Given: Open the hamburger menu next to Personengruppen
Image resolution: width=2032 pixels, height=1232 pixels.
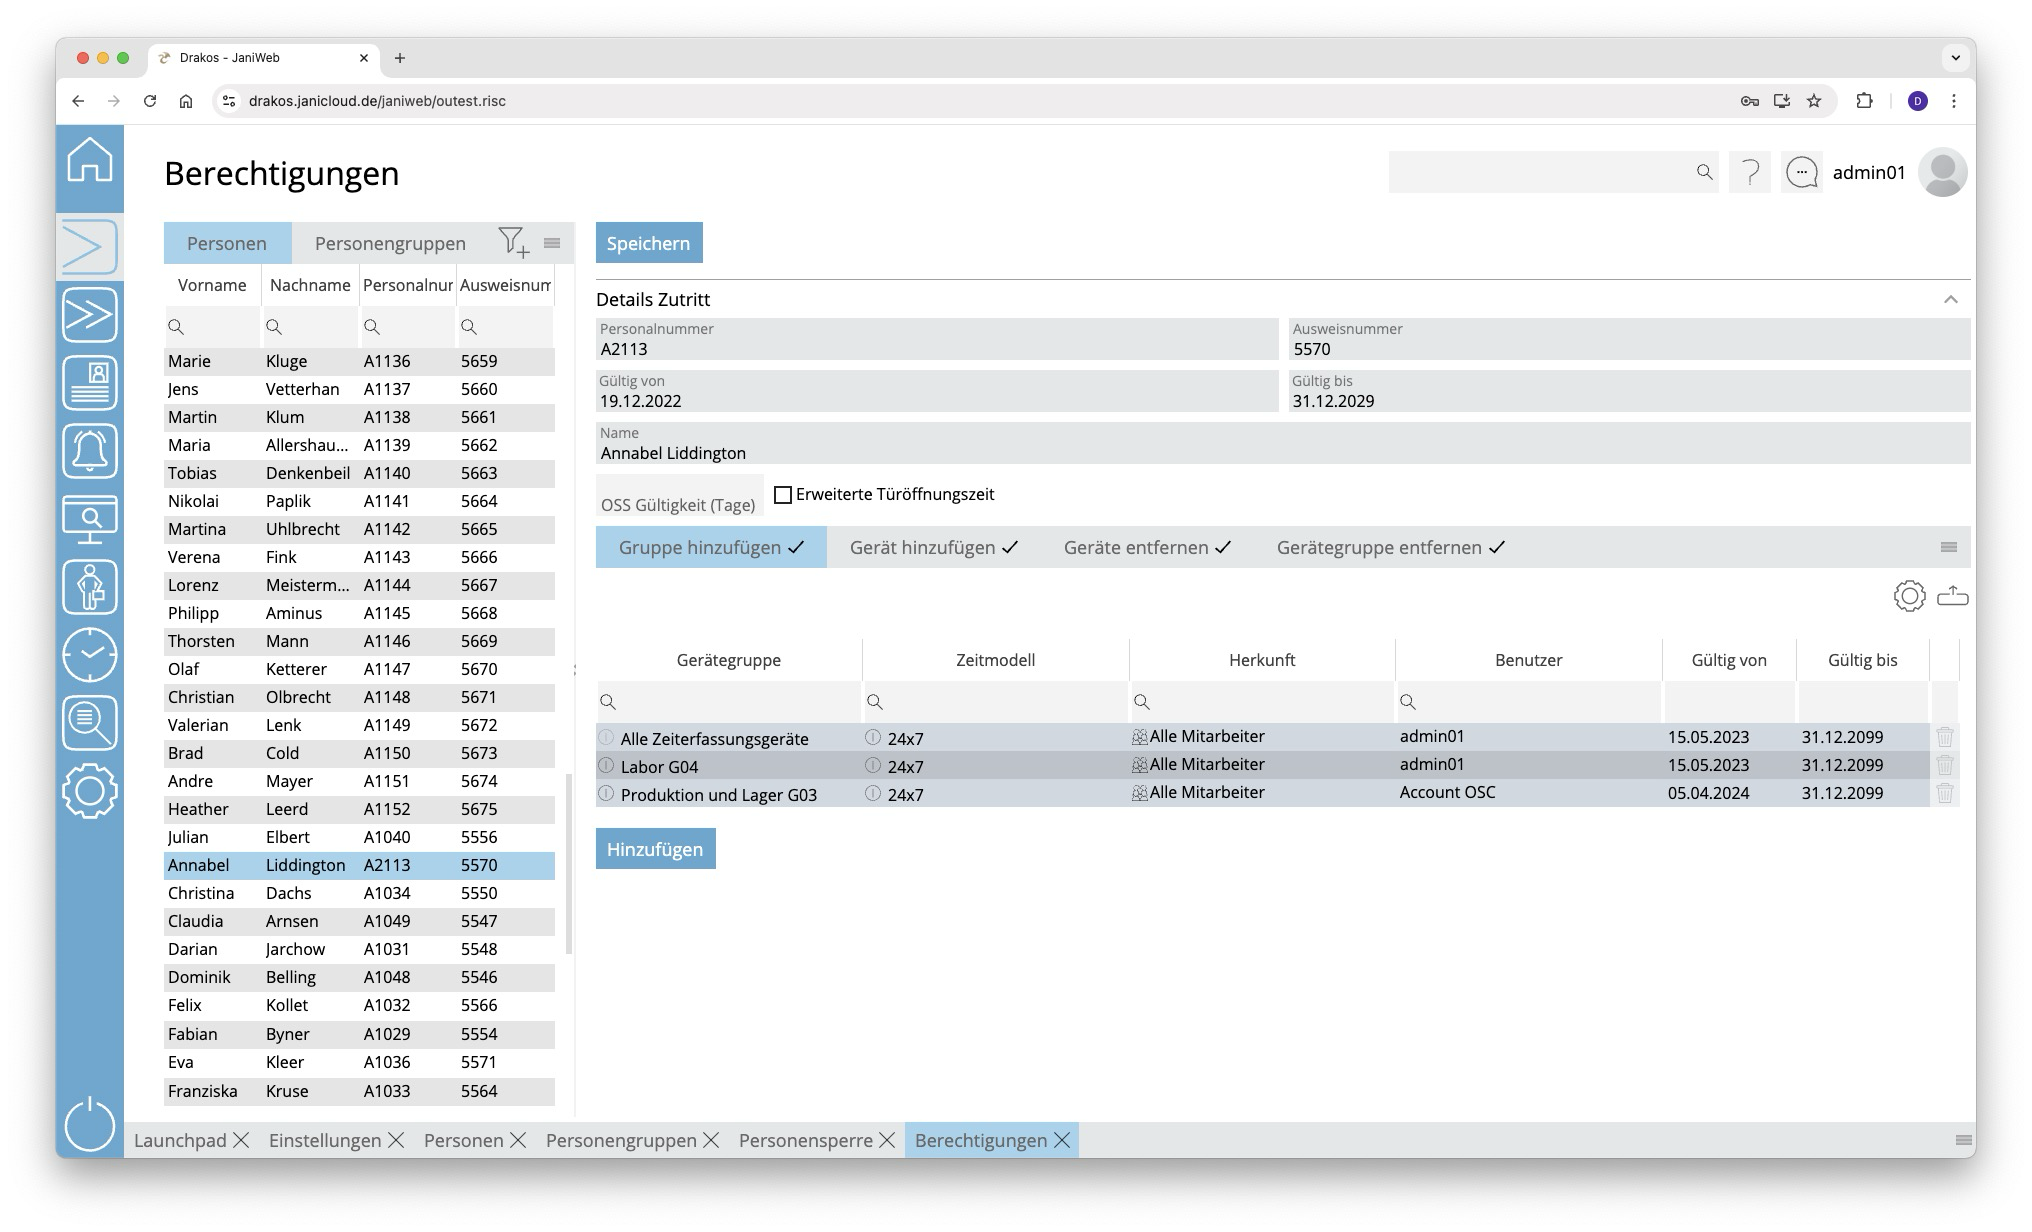Looking at the screenshot, I should tap(552, 243).
